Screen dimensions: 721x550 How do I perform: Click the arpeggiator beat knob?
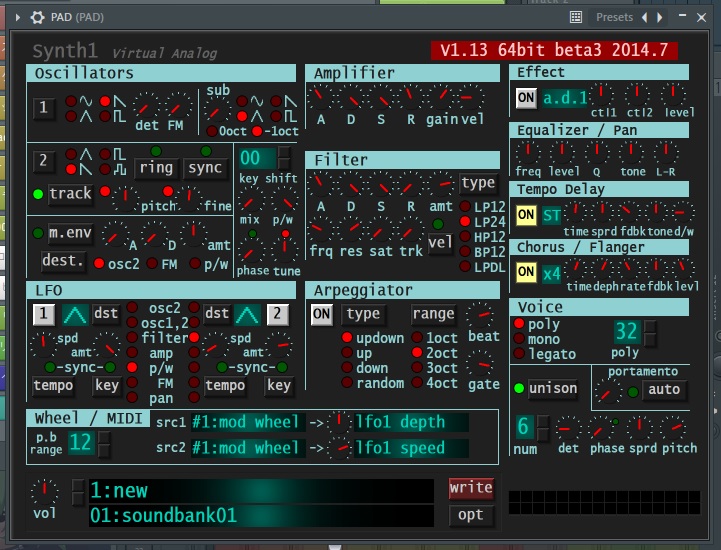coord(480,315)
